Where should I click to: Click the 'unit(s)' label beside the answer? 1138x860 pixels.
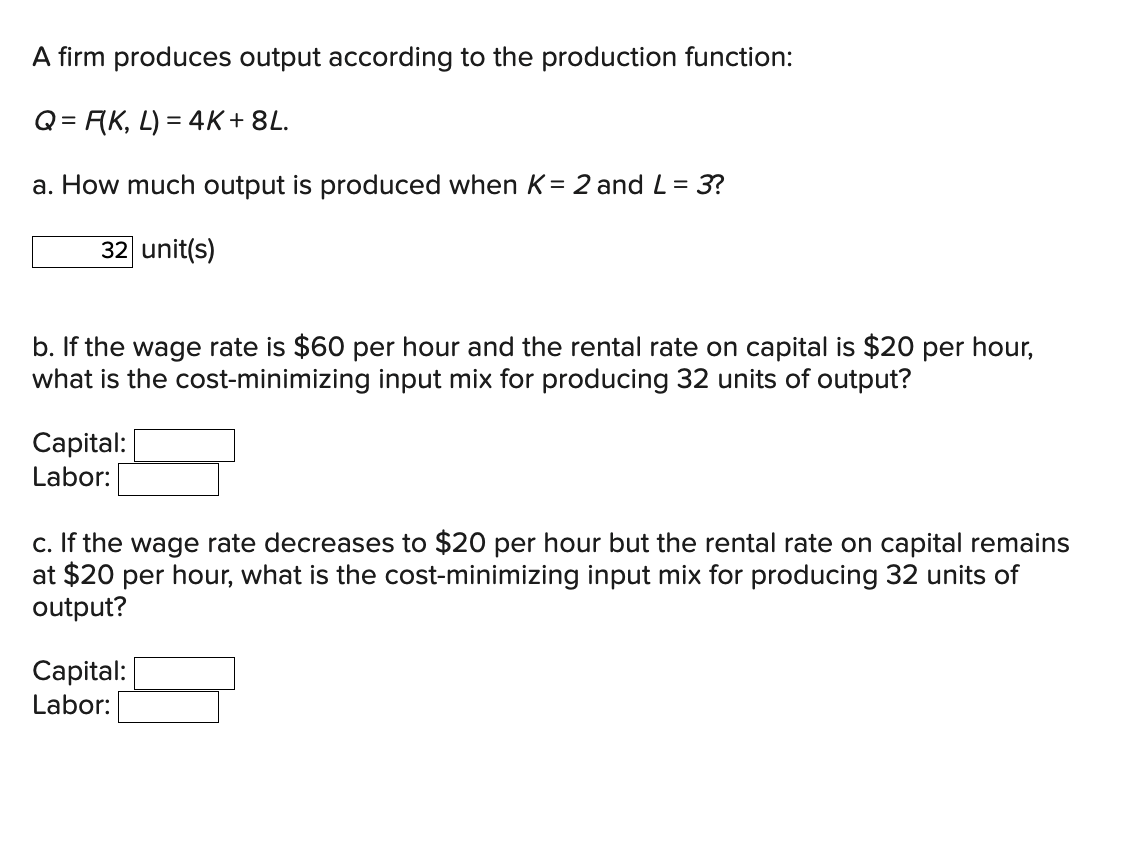click(178, 250)
